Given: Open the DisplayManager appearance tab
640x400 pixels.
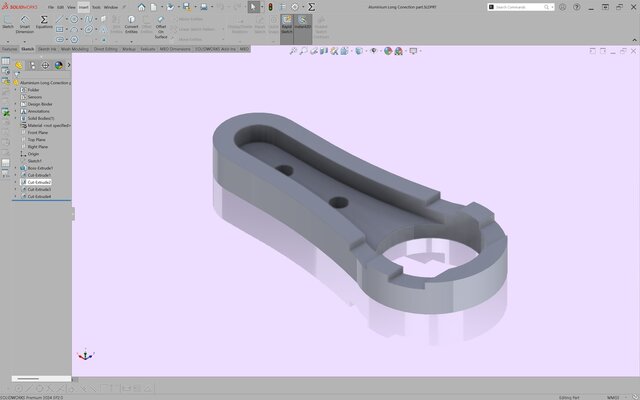Looking at the screenshot, I should click(57, 65).
